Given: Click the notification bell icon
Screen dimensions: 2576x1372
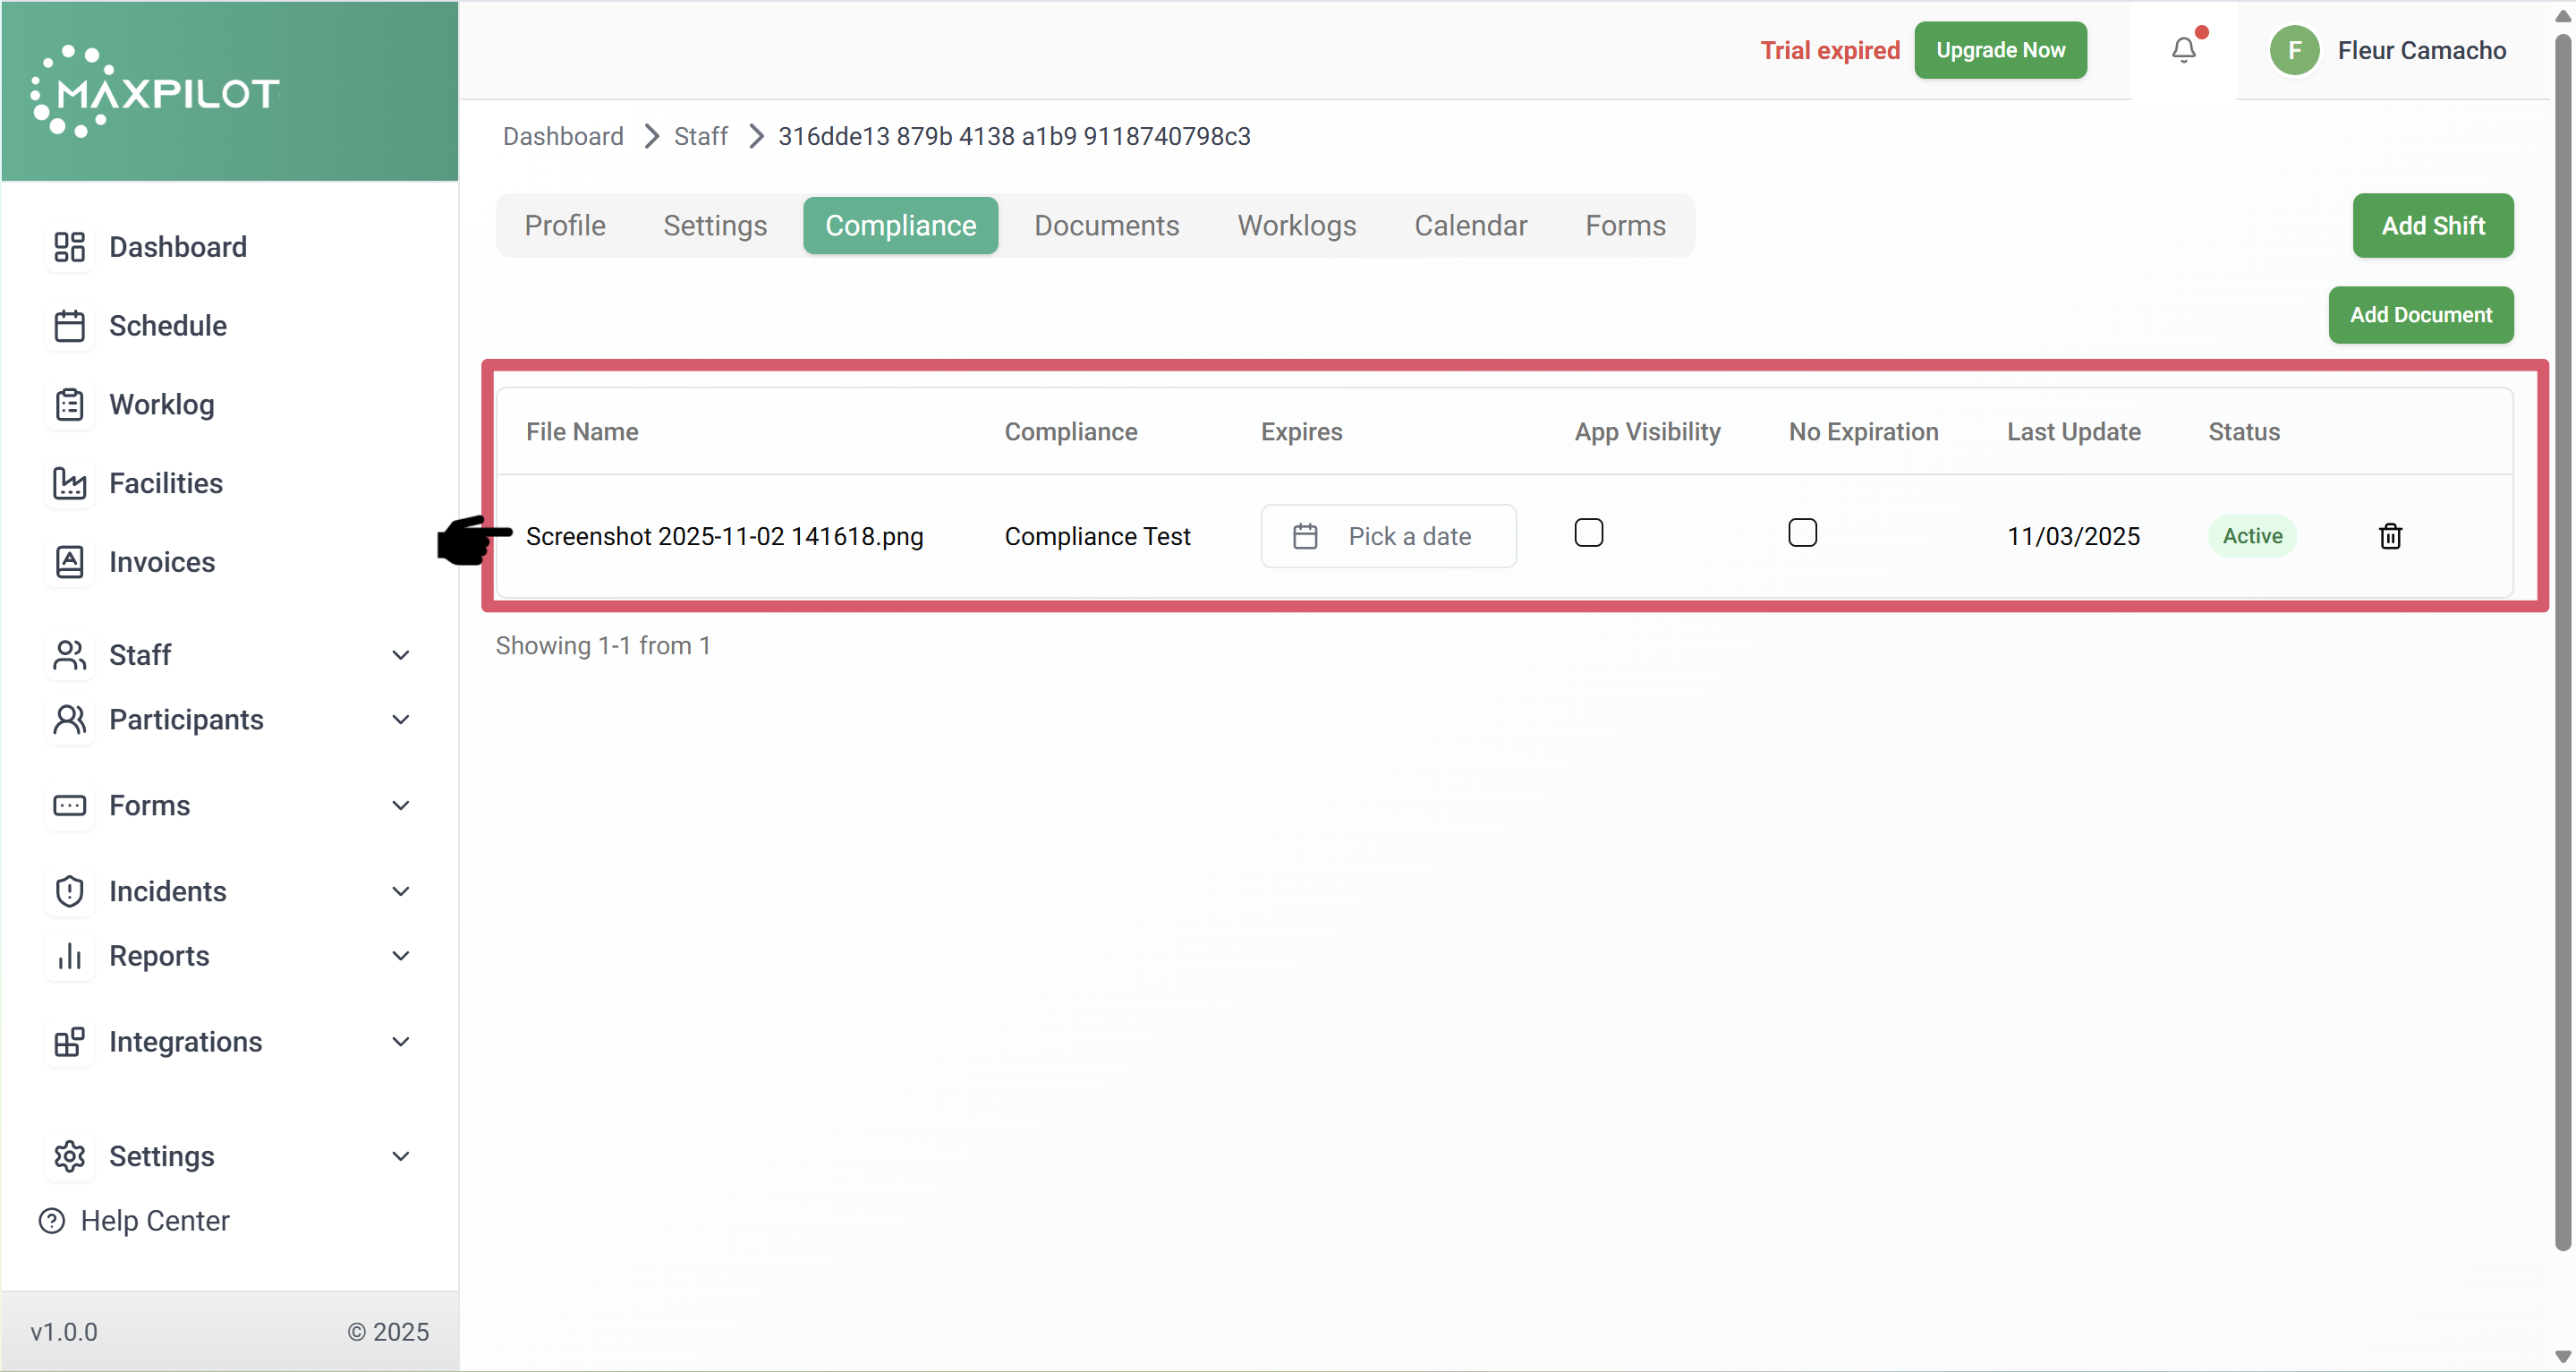Looking at the screenshot, I should click(2183, 50).
